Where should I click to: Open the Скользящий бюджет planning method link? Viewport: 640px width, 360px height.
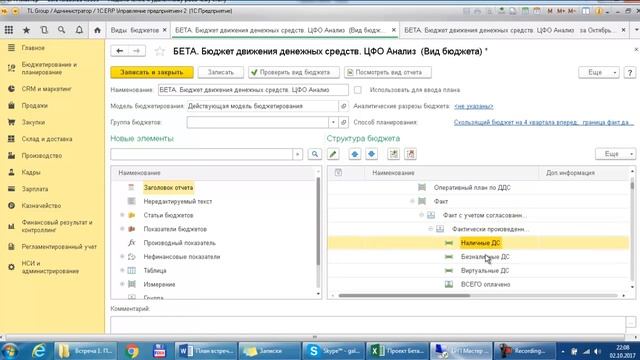click(544, 122)
